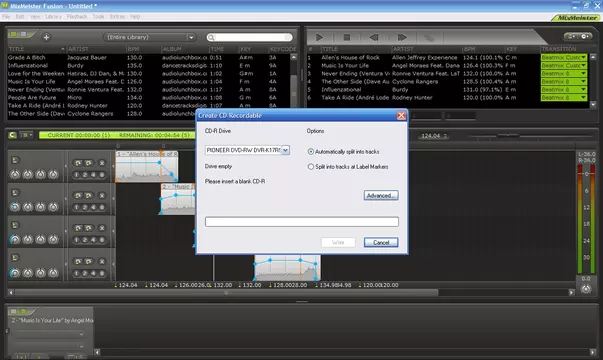Screen dimensions: 603x360
Task: Open the Library menu
Action: (53, 17)
